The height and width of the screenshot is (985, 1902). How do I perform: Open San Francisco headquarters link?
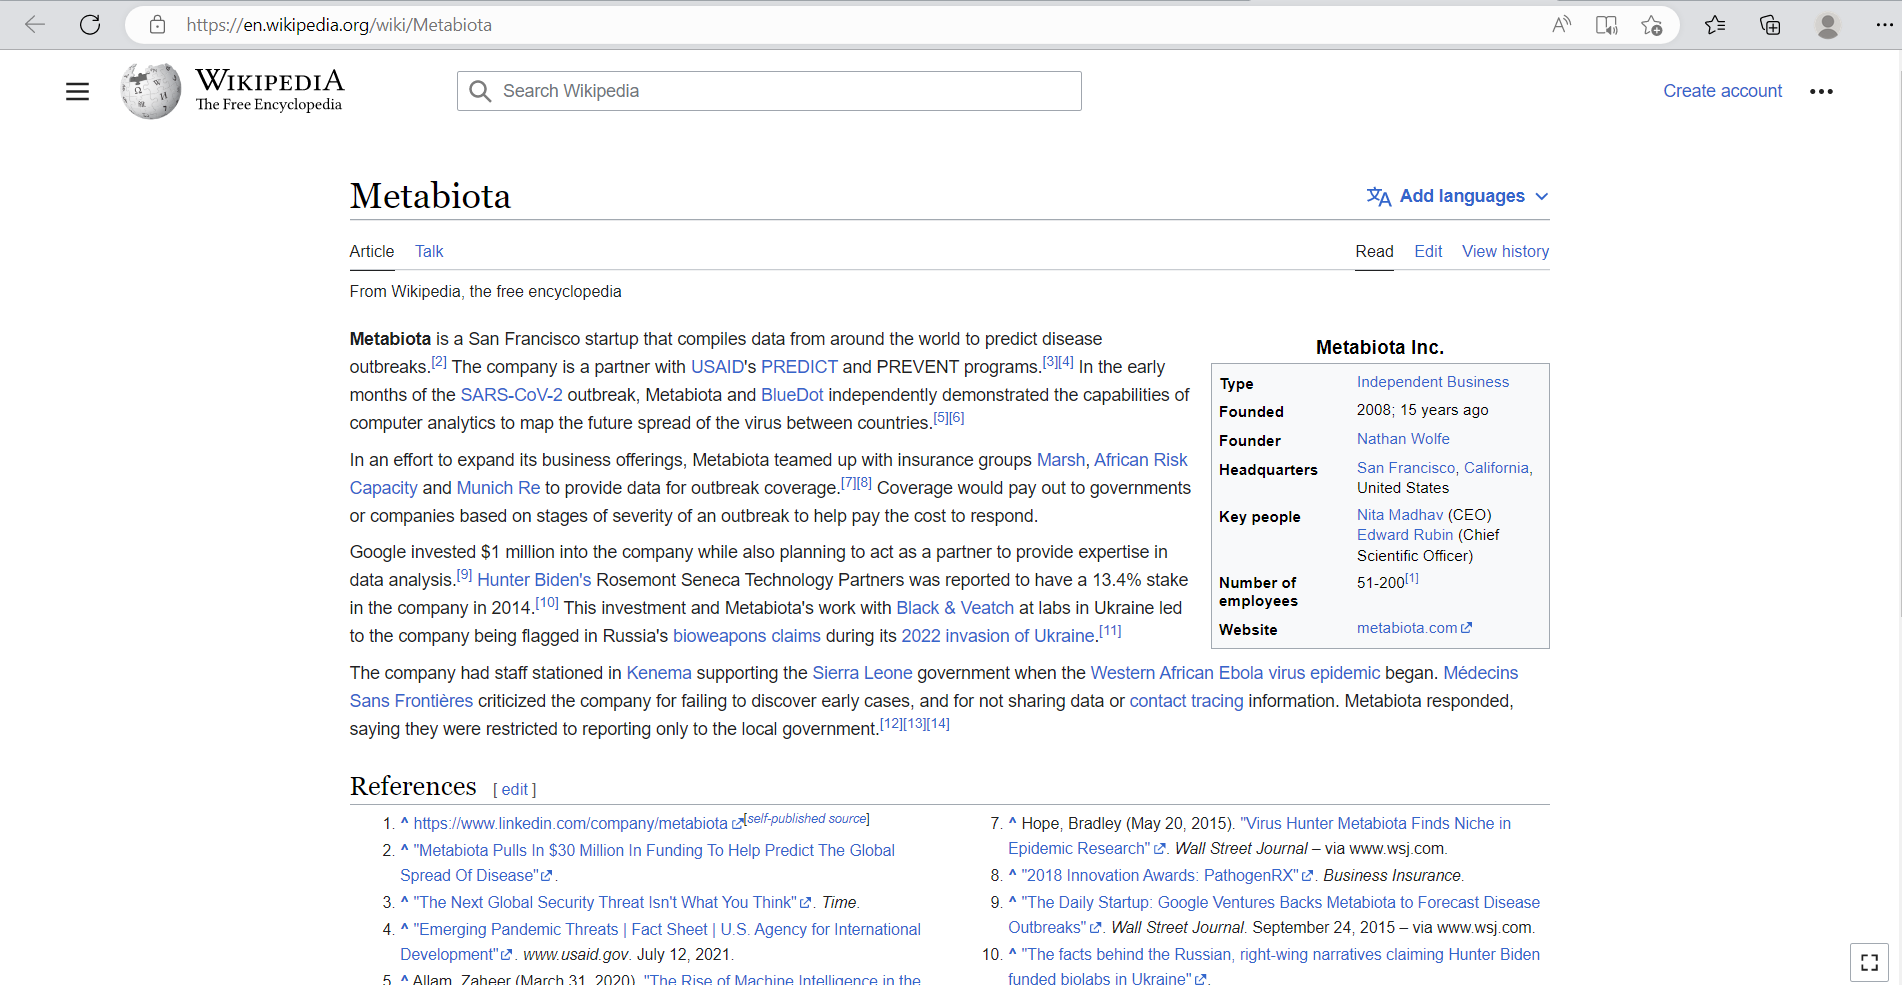[x=1406, y=468]
